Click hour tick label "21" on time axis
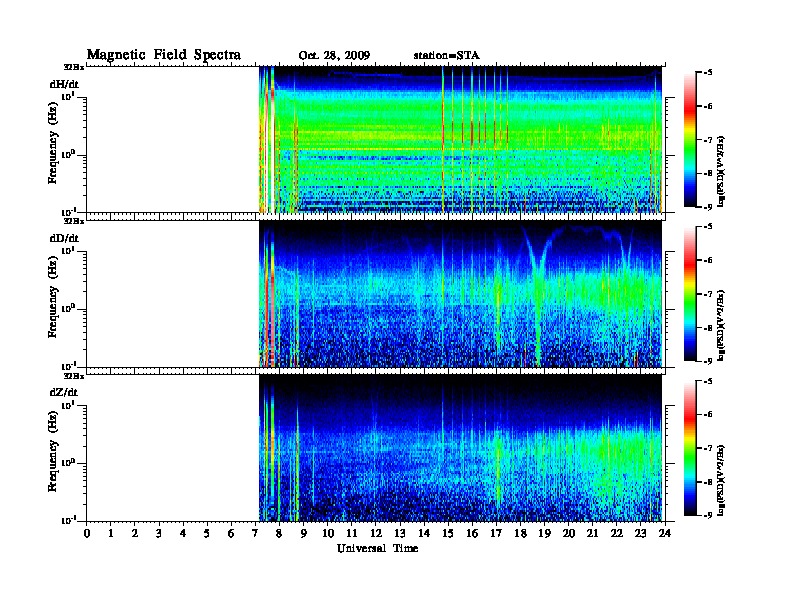The image size is (792, 612). click(592, 534)
